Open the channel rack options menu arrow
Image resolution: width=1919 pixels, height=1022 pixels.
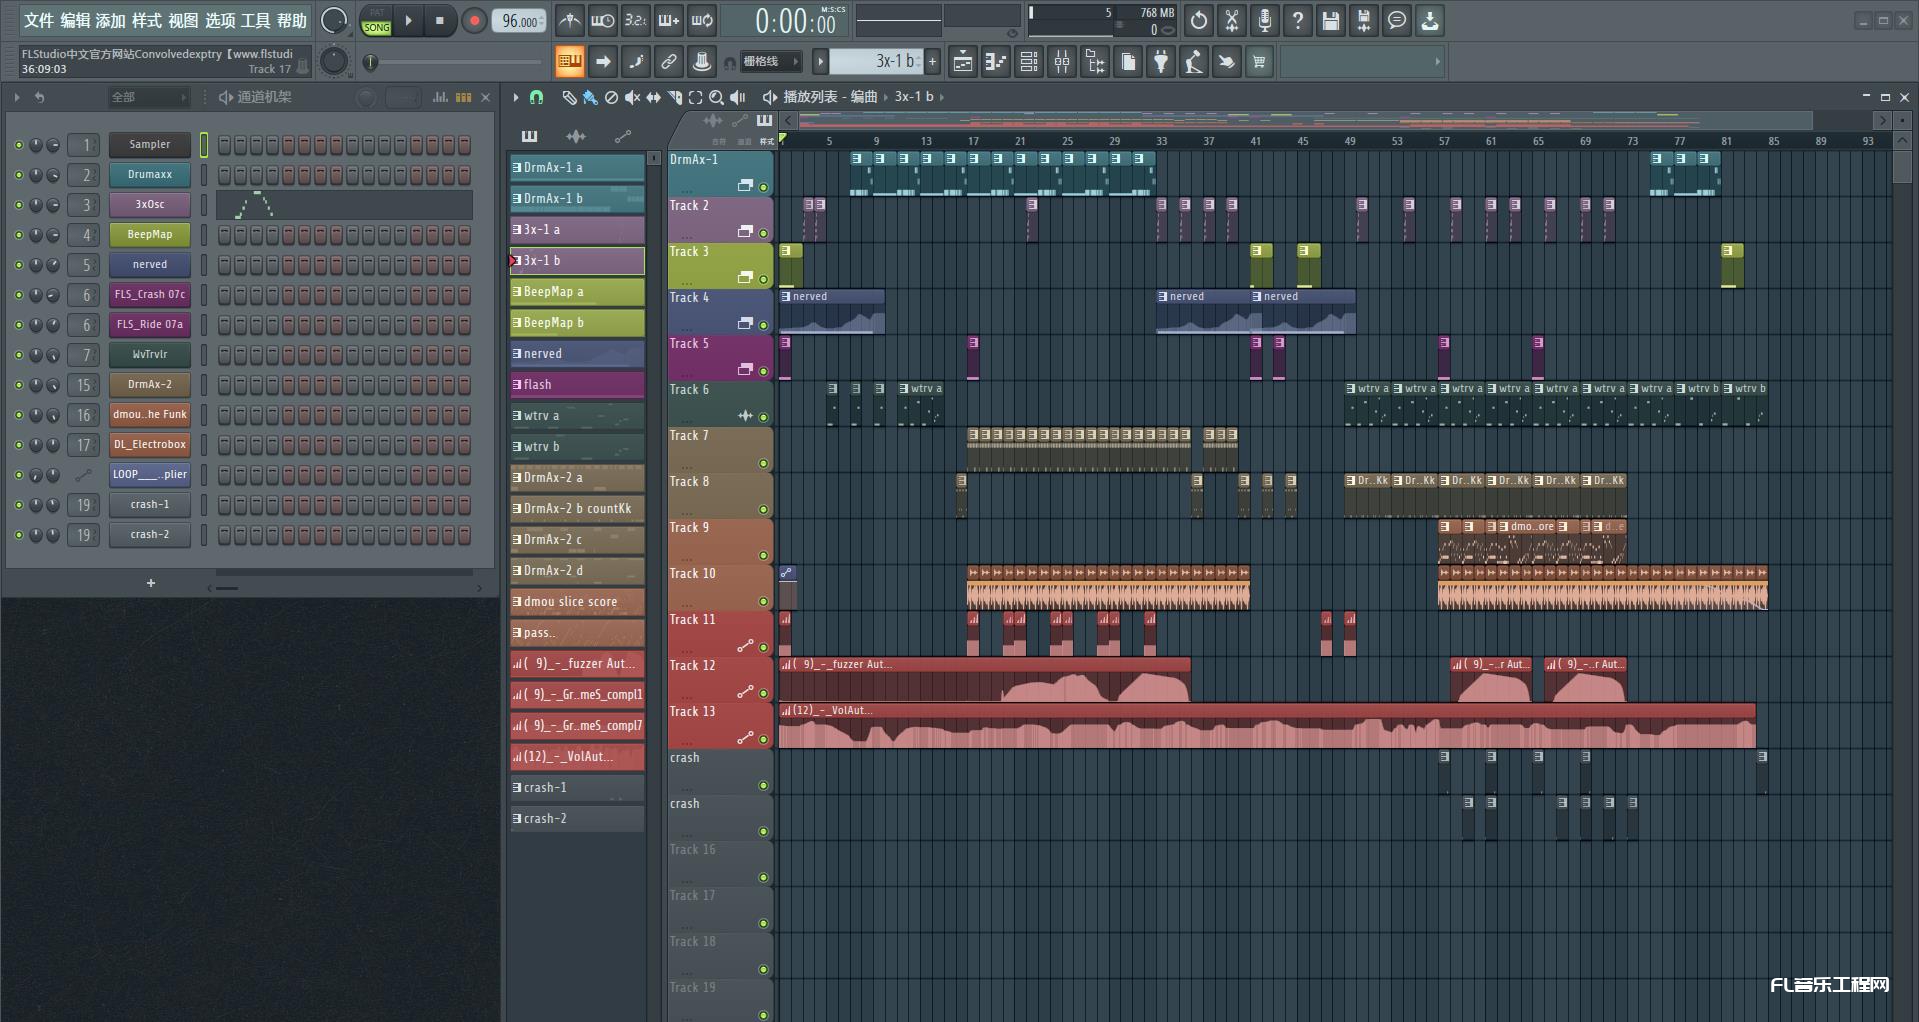coord(17,97)
